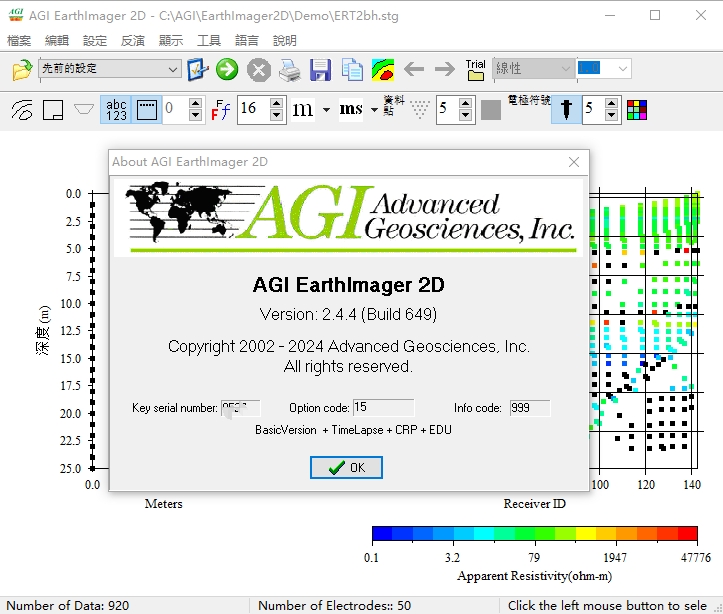Go to next view right arrow

[444, 70]
